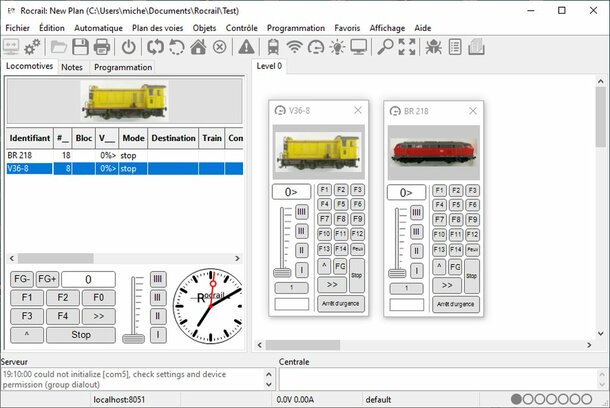Click >> direction in BR 218 throttle

pyautogui.click(x=447, y=285)
